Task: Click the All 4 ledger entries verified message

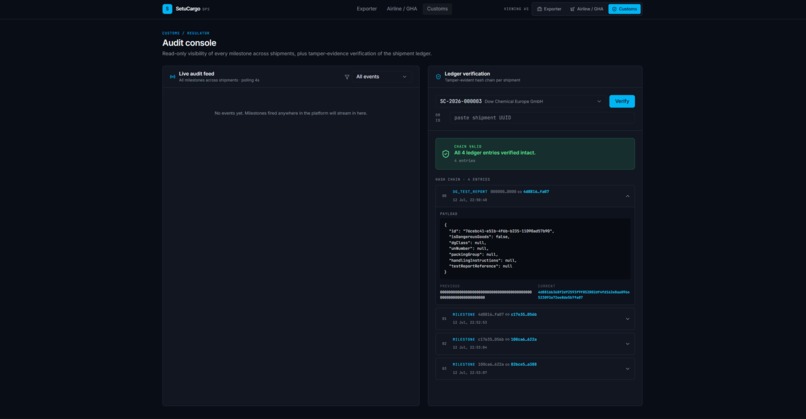Action: pos(494,153)
